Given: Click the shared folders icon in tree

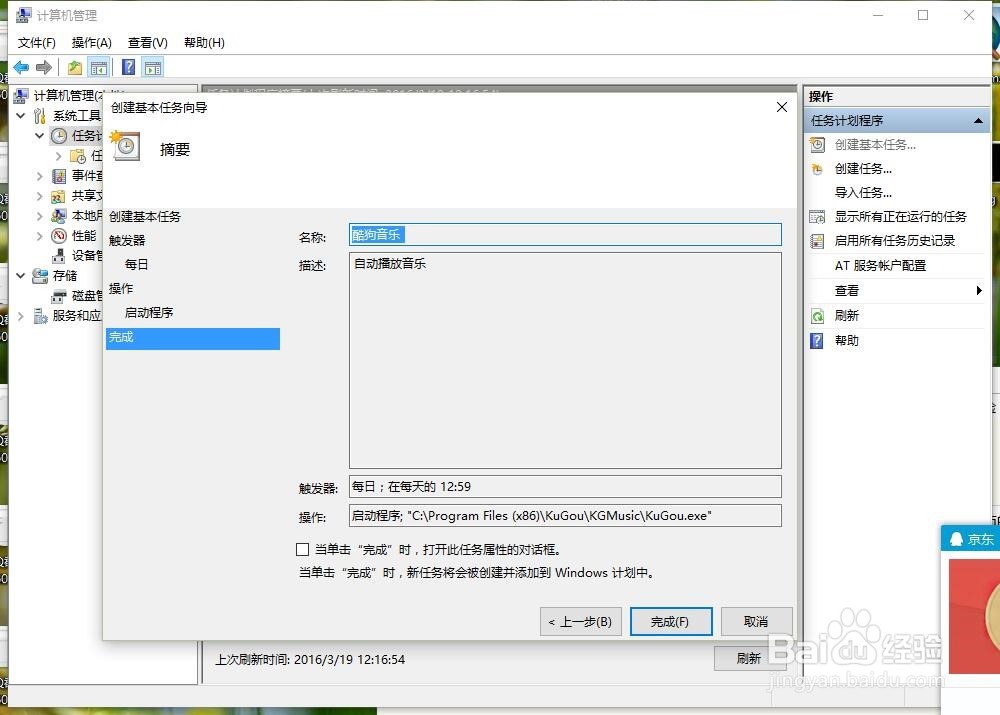Looking at the screenshot, I should 59,196.
